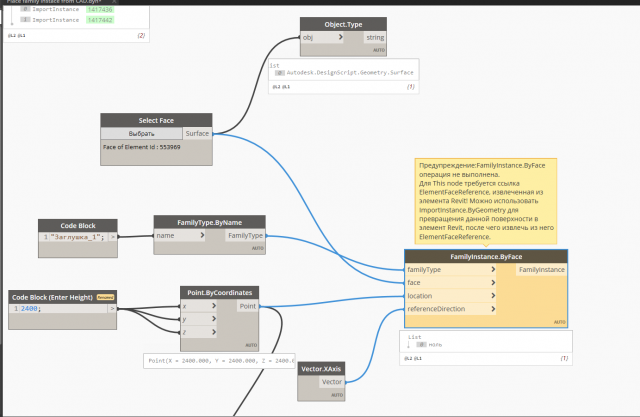This screenshot has width=640, height=417.
Task: Click the face input port on FamilyInstance.ByFace
Action: coord(451,282)
